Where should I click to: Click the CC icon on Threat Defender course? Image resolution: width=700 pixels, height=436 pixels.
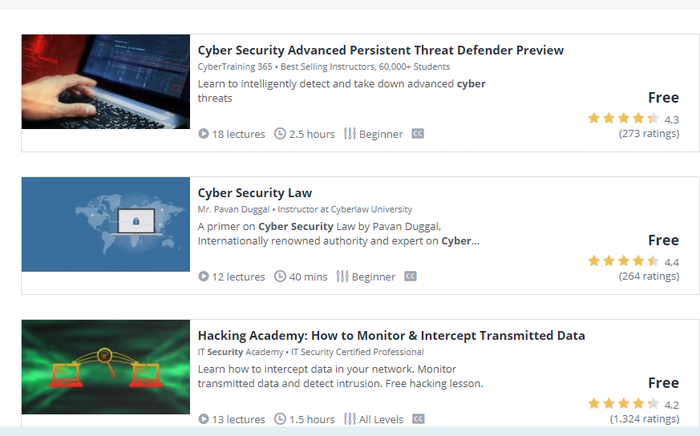(417, 134)
